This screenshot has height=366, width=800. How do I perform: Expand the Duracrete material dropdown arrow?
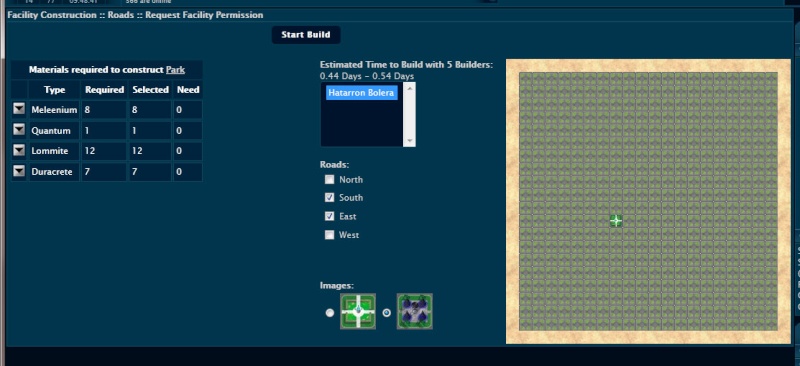[19, 171]
